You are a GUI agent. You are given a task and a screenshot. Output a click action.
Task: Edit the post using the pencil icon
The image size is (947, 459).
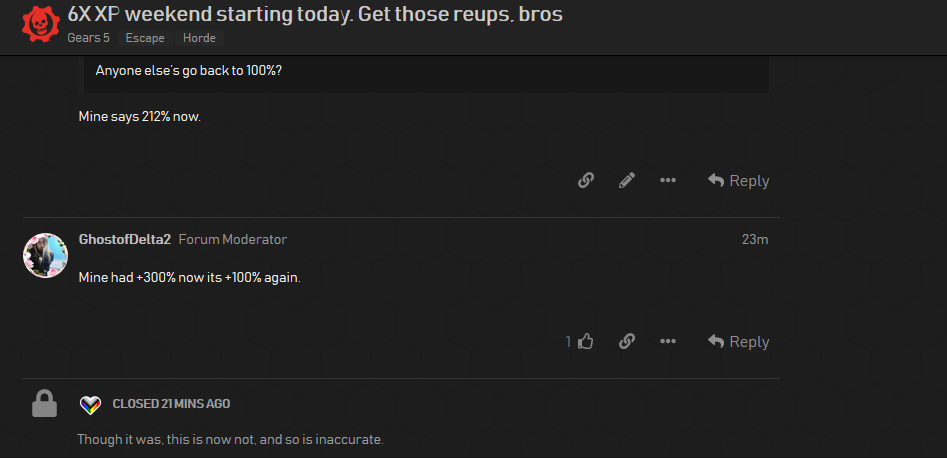627,180
